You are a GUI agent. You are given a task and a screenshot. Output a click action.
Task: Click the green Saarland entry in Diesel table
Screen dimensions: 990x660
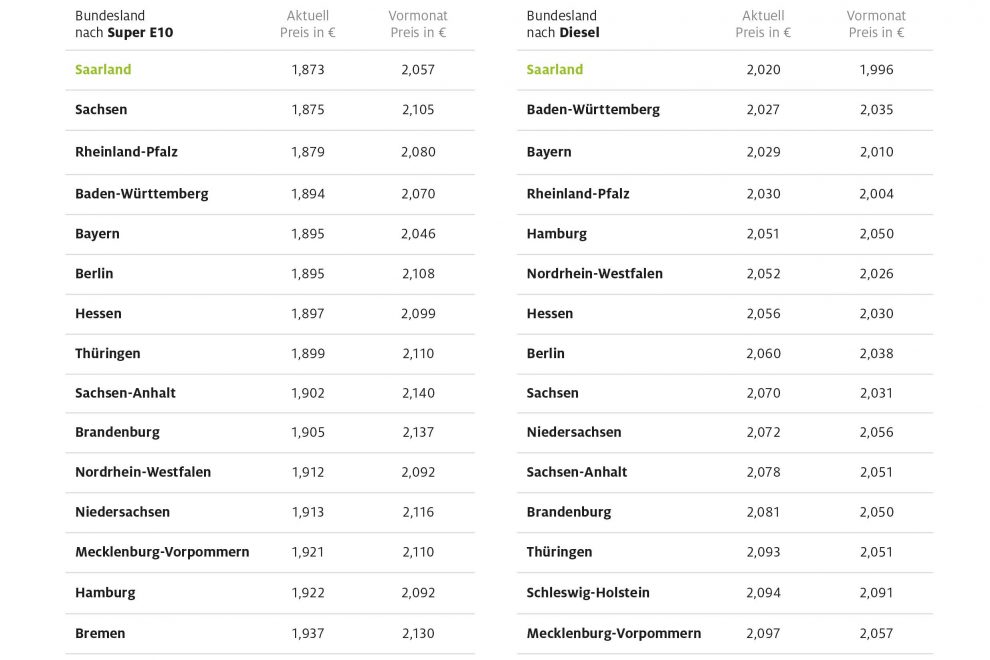pyautogui.click(x=555, y=70)
